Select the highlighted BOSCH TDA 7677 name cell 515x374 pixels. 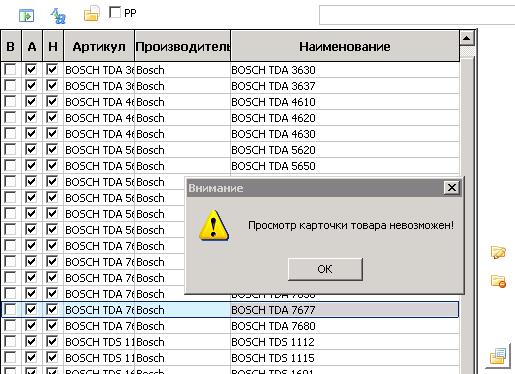coord(345,310)
